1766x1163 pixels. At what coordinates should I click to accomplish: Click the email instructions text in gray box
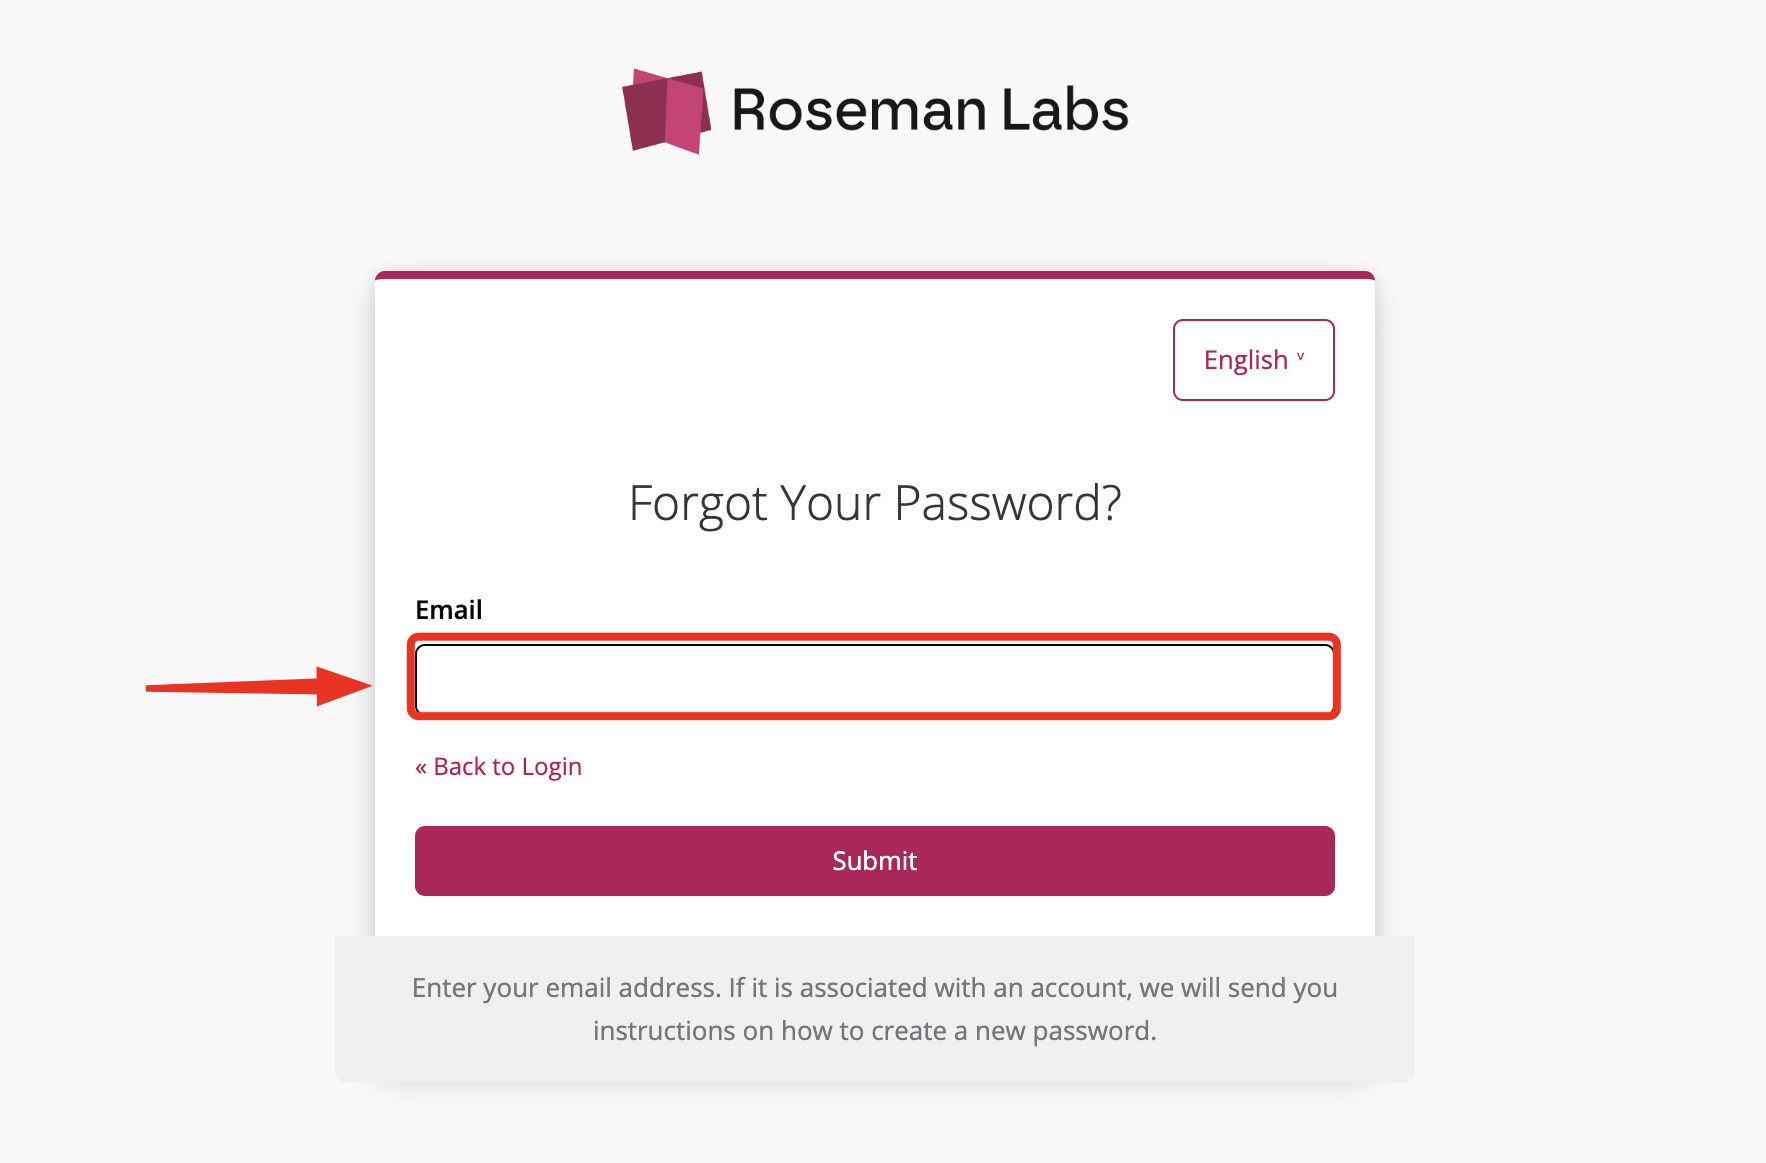[x=875, y=1009]
